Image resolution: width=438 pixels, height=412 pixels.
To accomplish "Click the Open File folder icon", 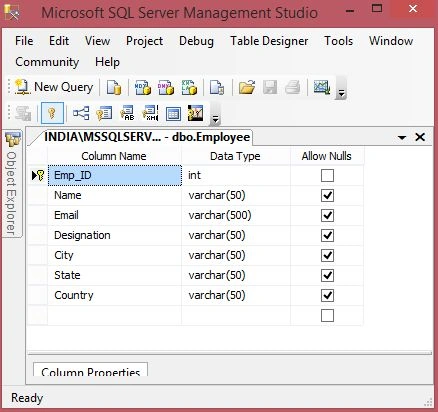I will point(247,88).
